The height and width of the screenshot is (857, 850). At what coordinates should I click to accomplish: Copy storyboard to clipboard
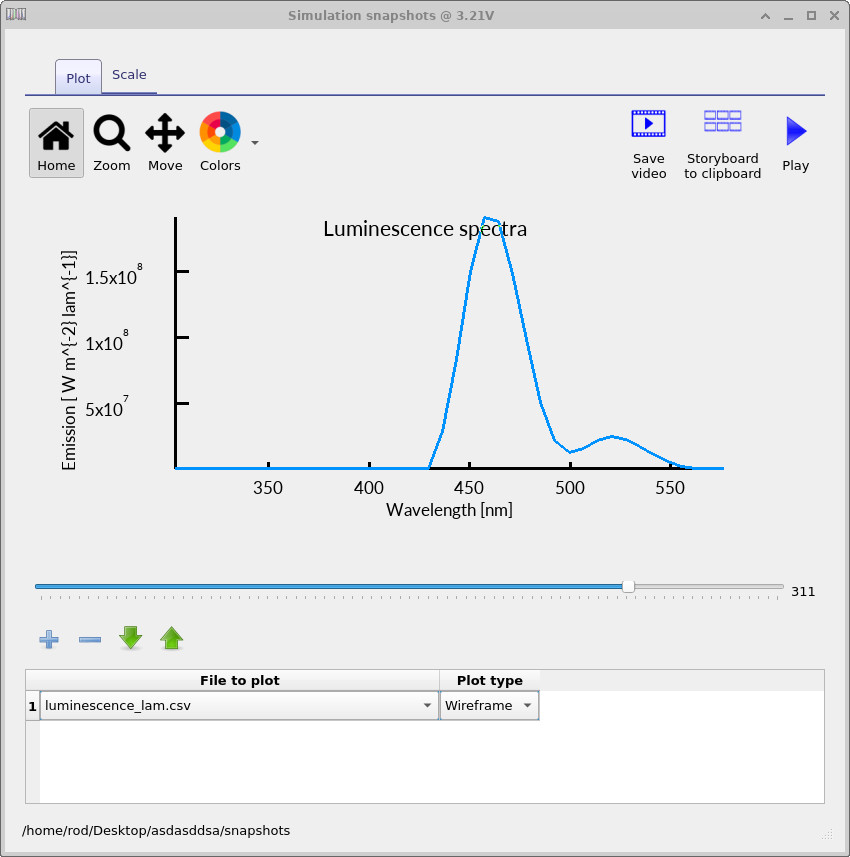point(722,120)
